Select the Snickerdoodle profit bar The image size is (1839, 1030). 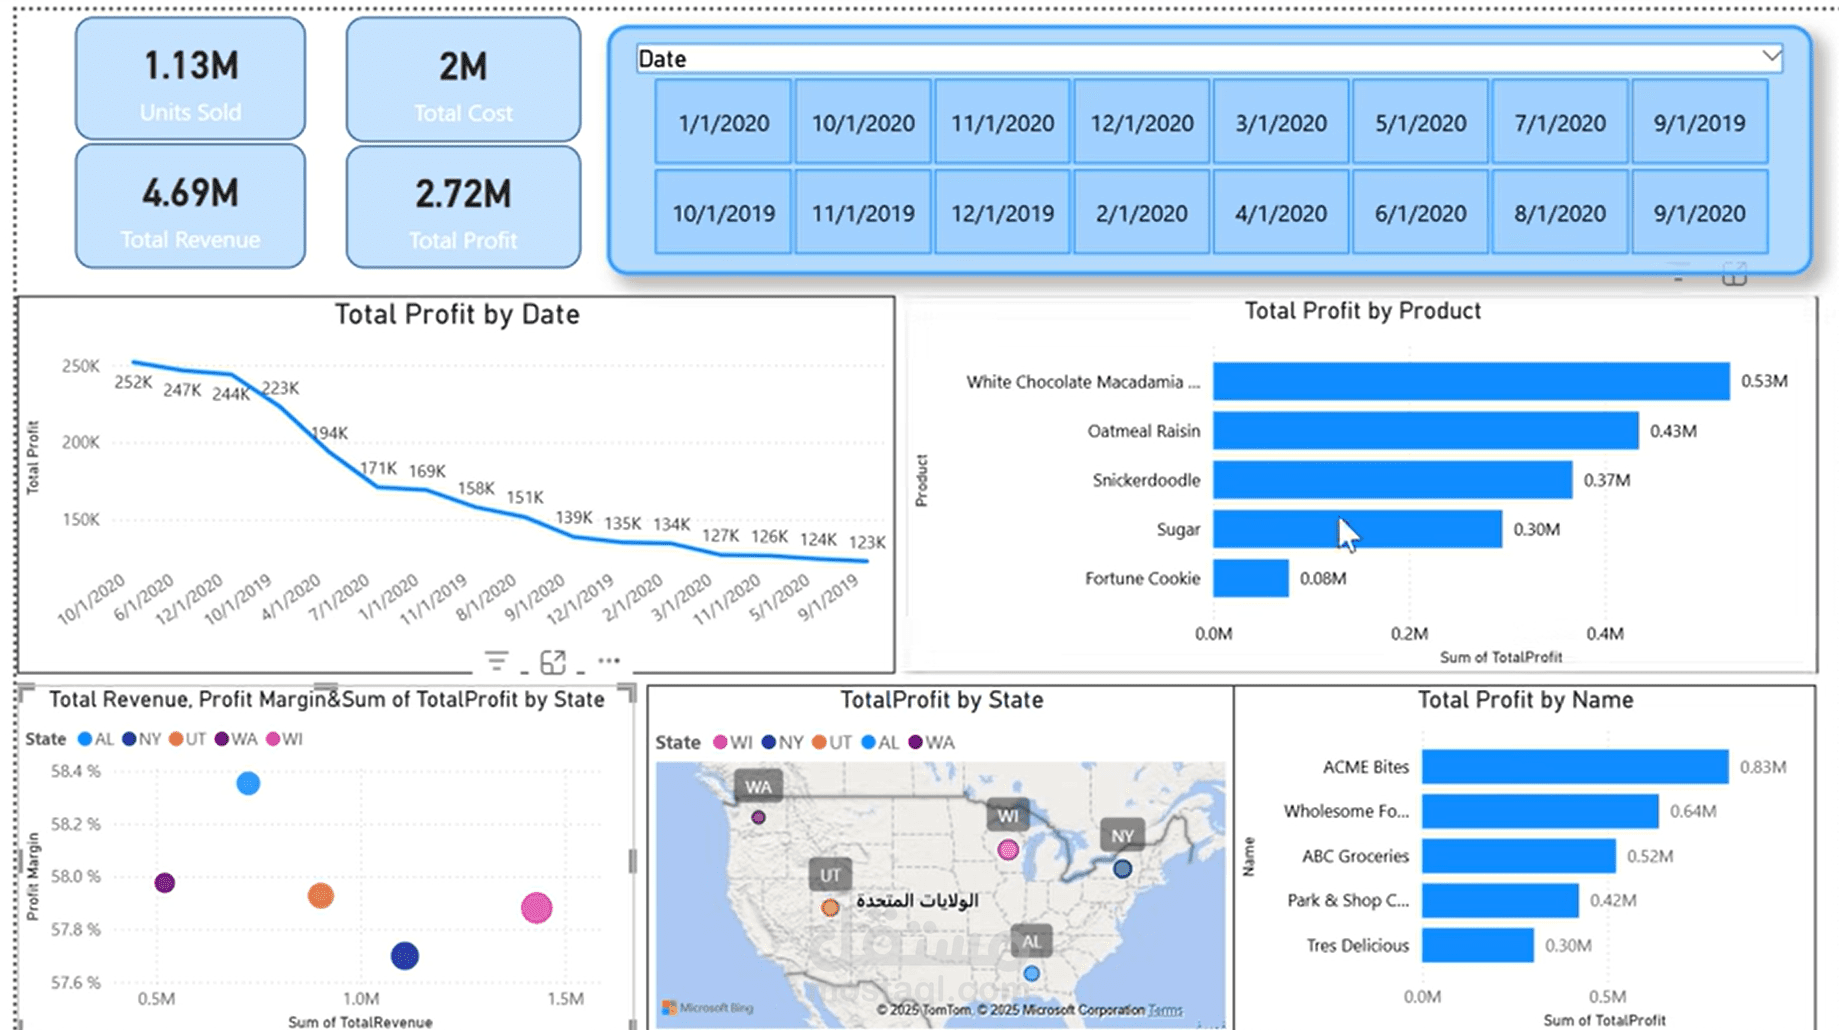pos(1393,479)
